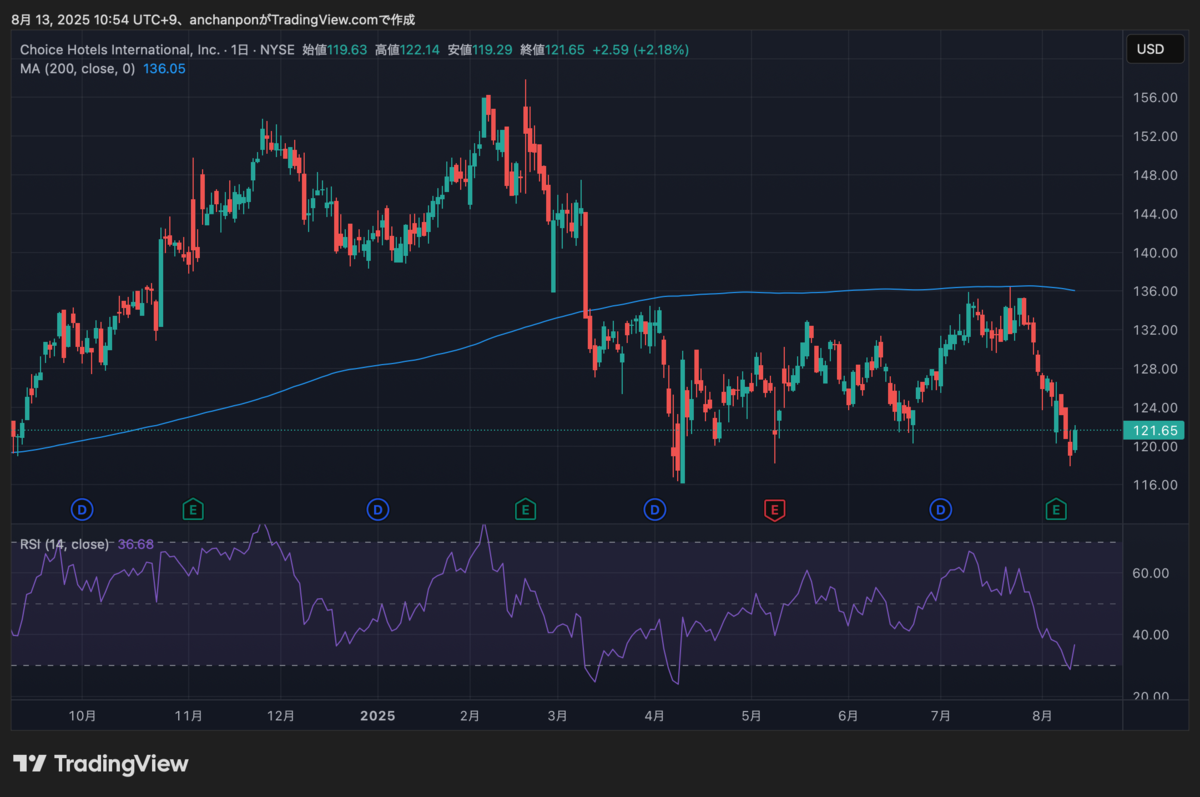Click the dividend D marker above 7月
Screen dimensions: 1200x797
pyautogui.click(x=940, y=510)
